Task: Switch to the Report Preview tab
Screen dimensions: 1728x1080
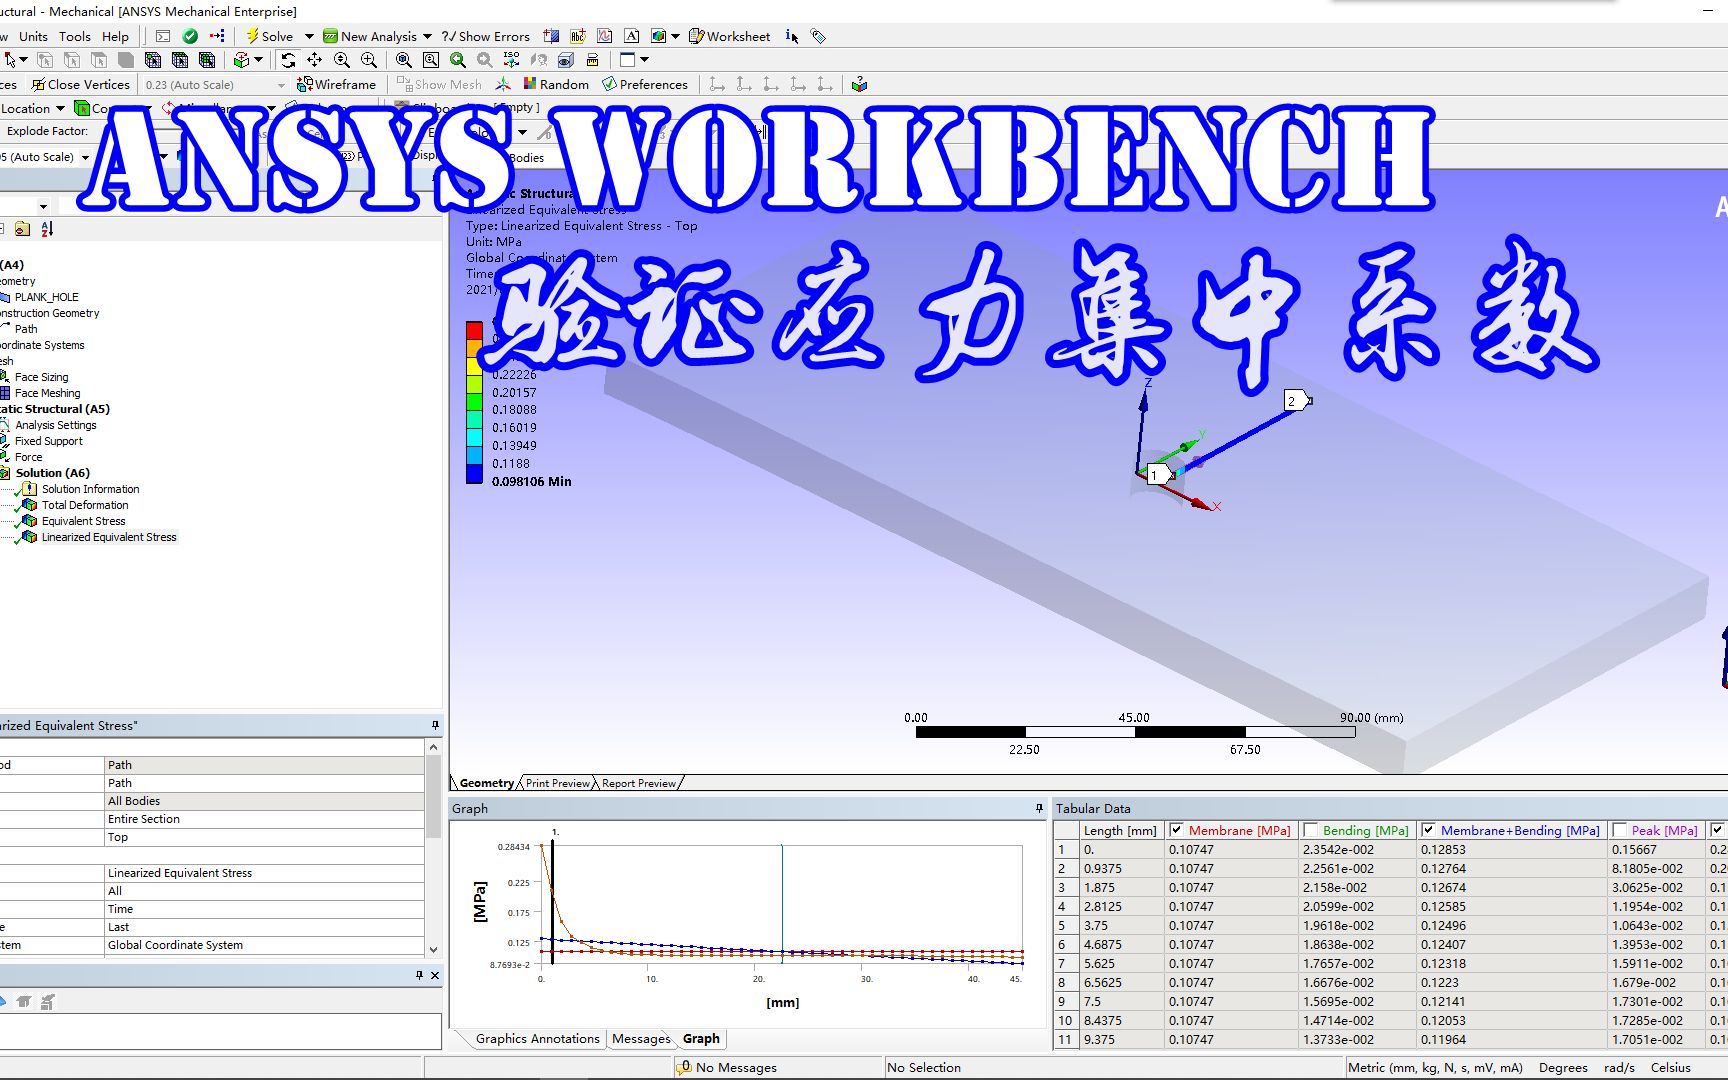Action: (638, 783)
